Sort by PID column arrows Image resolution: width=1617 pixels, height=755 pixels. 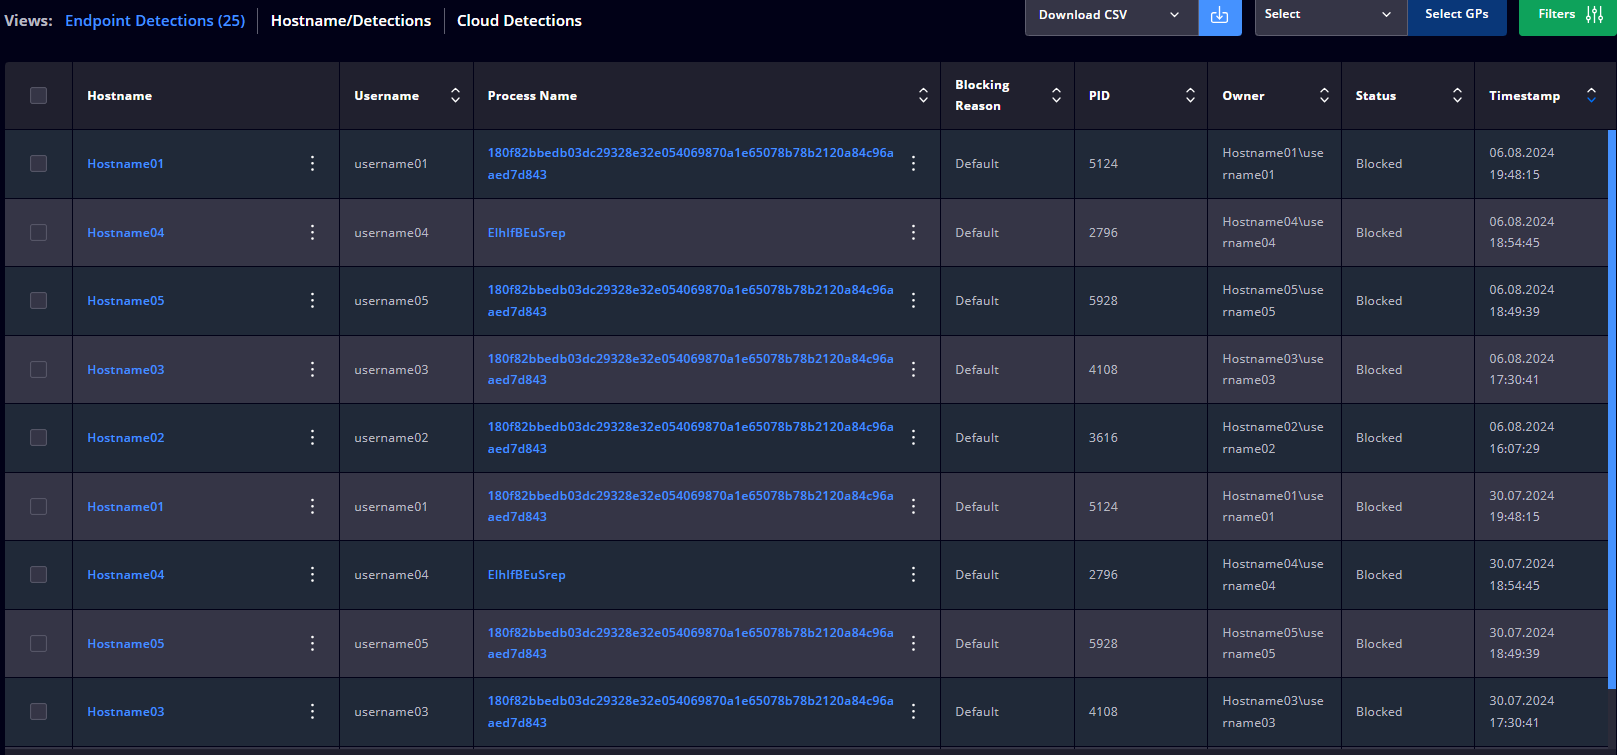[x=1190, y=95]
